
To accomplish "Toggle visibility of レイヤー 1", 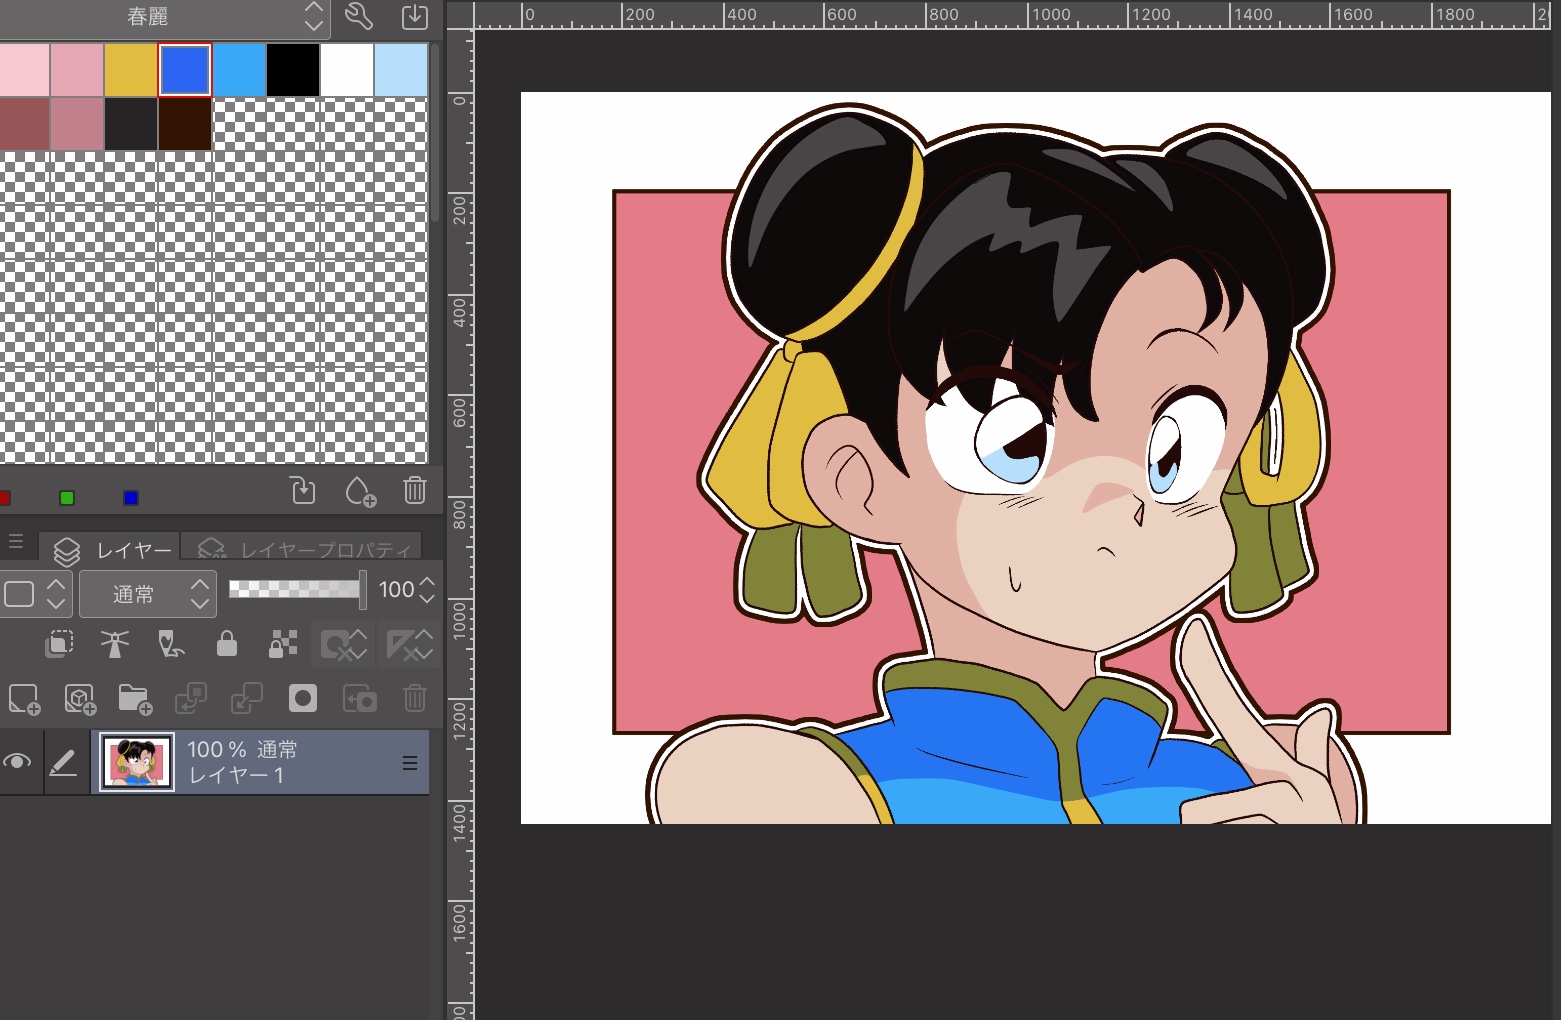I will 17,762.
